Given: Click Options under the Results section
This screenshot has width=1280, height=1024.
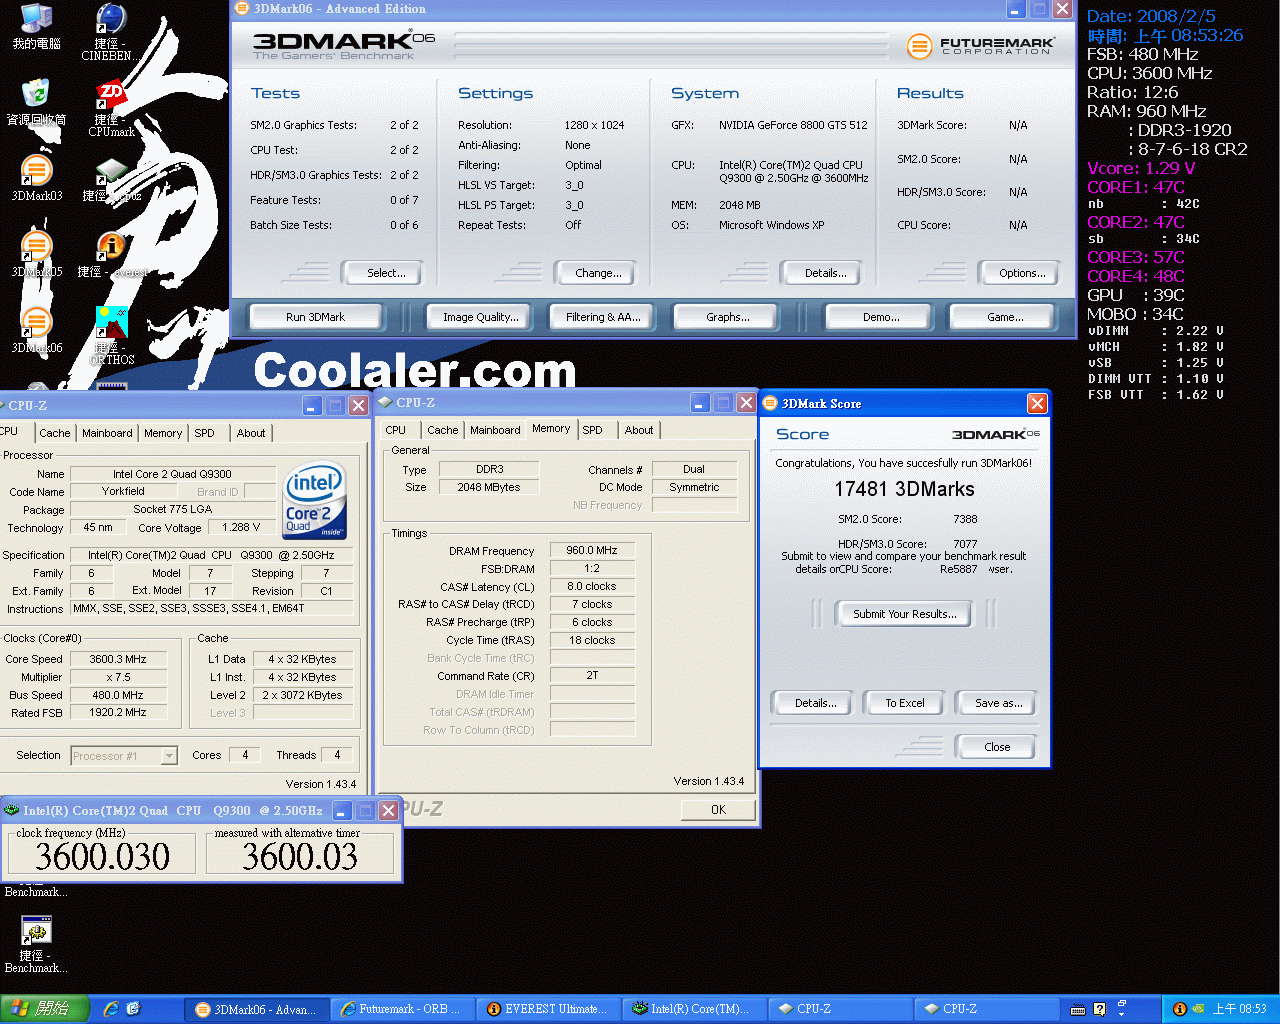Looking at the screenshot, I should (x=1022, y=273).
